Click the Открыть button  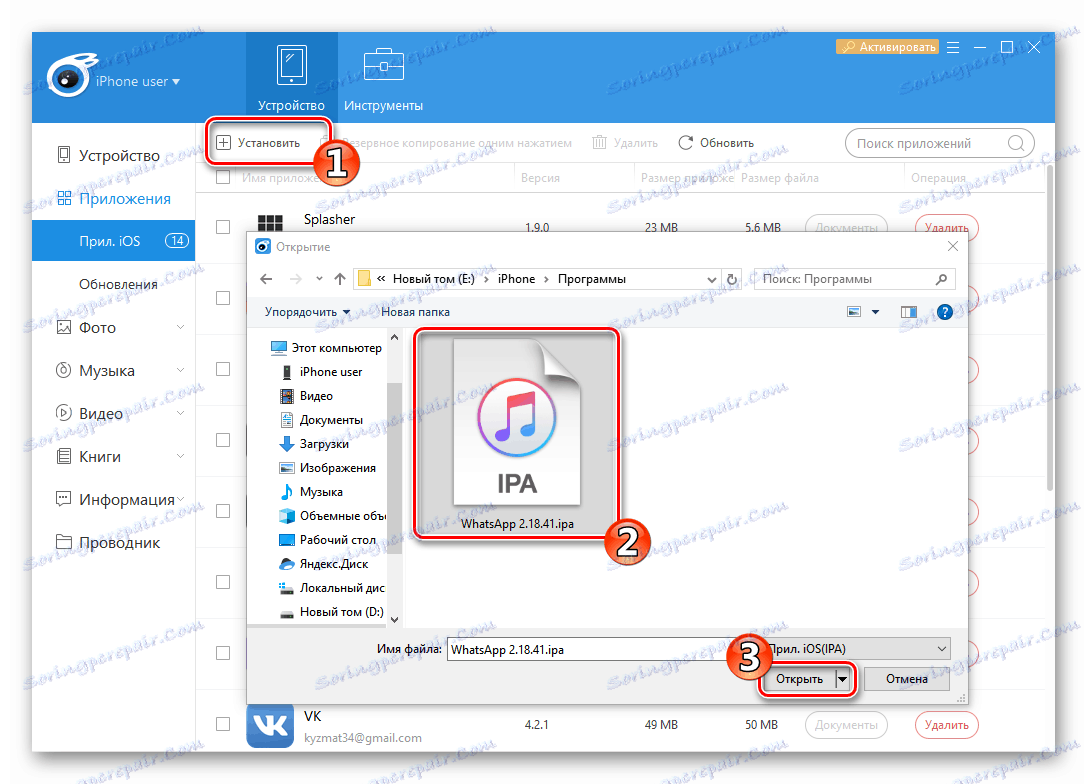pos(799,679)
